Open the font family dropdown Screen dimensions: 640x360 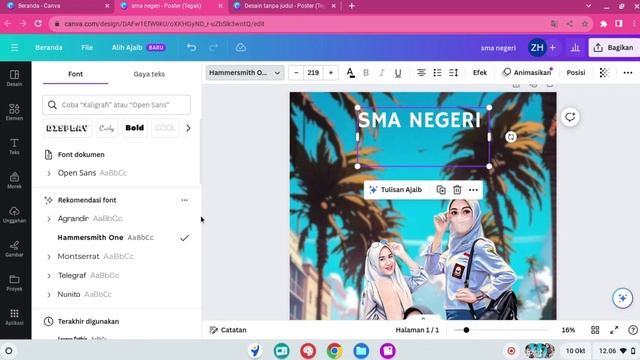click(245, 73)
